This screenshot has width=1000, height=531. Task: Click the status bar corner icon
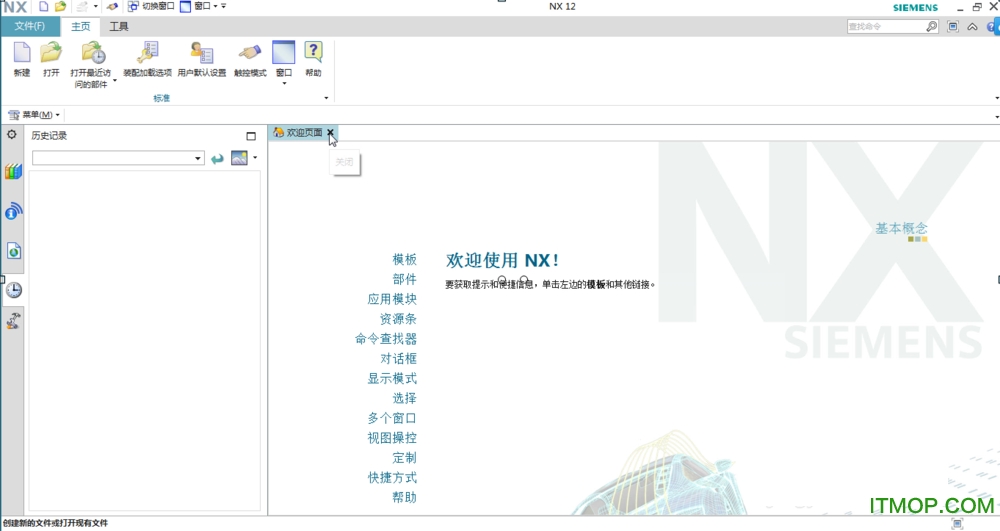tap(957, 523)
